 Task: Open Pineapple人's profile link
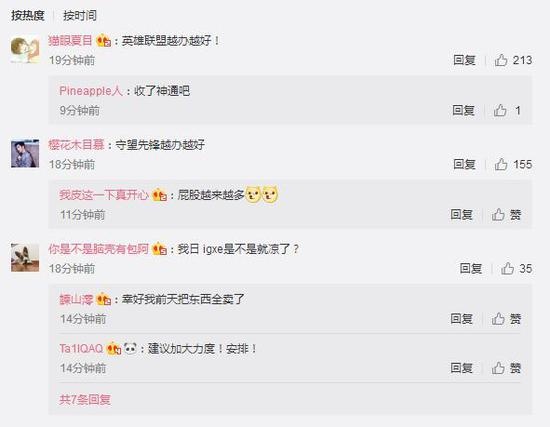click(91, 91)
